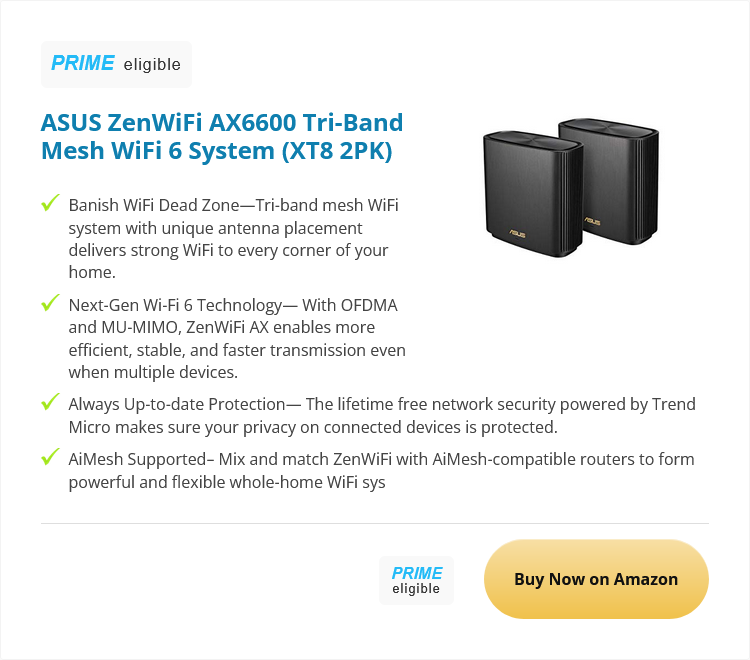Click the AiMesh Supported feature description
The image size is (750, 660).
pos(381,471)
